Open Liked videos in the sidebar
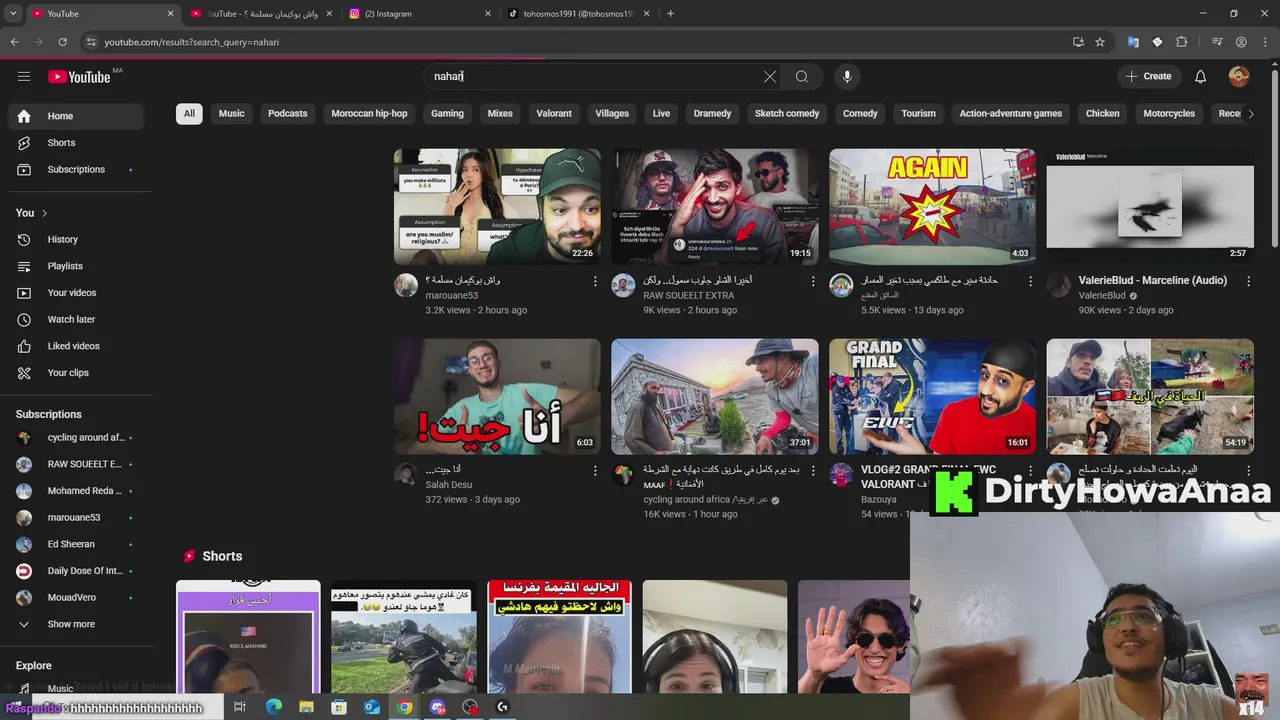The image size is (1280, 720). click(76, 346)
